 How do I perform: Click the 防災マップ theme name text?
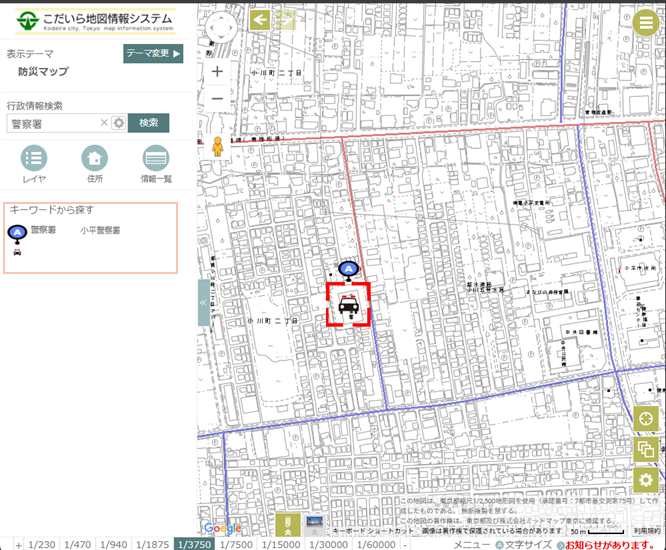point(43,71)
